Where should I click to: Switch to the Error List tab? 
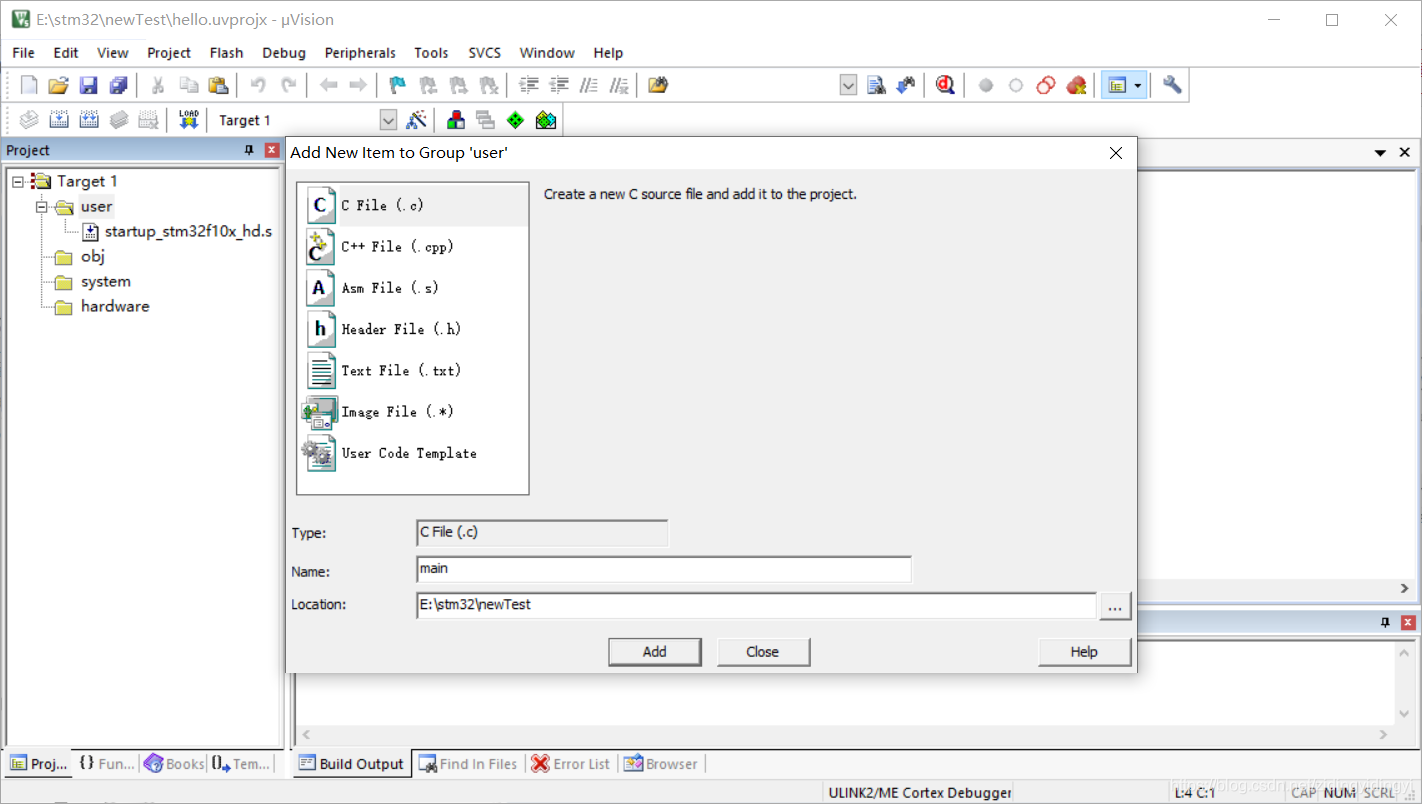click(571, 764)
